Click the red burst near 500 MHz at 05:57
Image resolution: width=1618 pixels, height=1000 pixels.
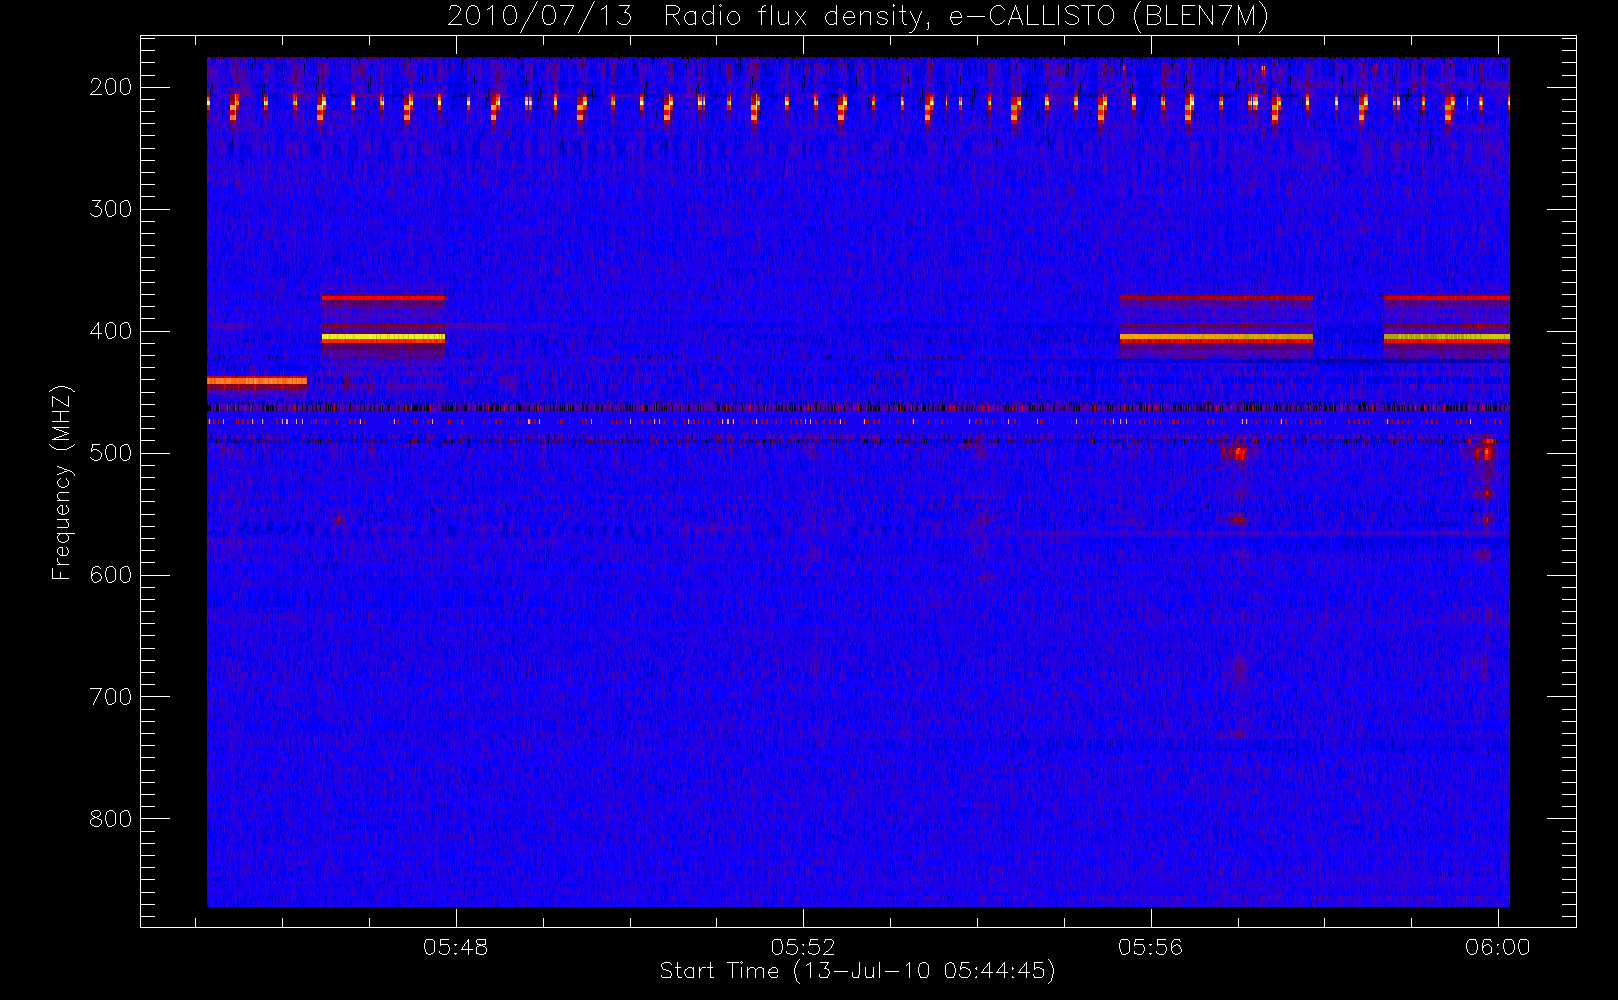click(x=1237, y=453)
